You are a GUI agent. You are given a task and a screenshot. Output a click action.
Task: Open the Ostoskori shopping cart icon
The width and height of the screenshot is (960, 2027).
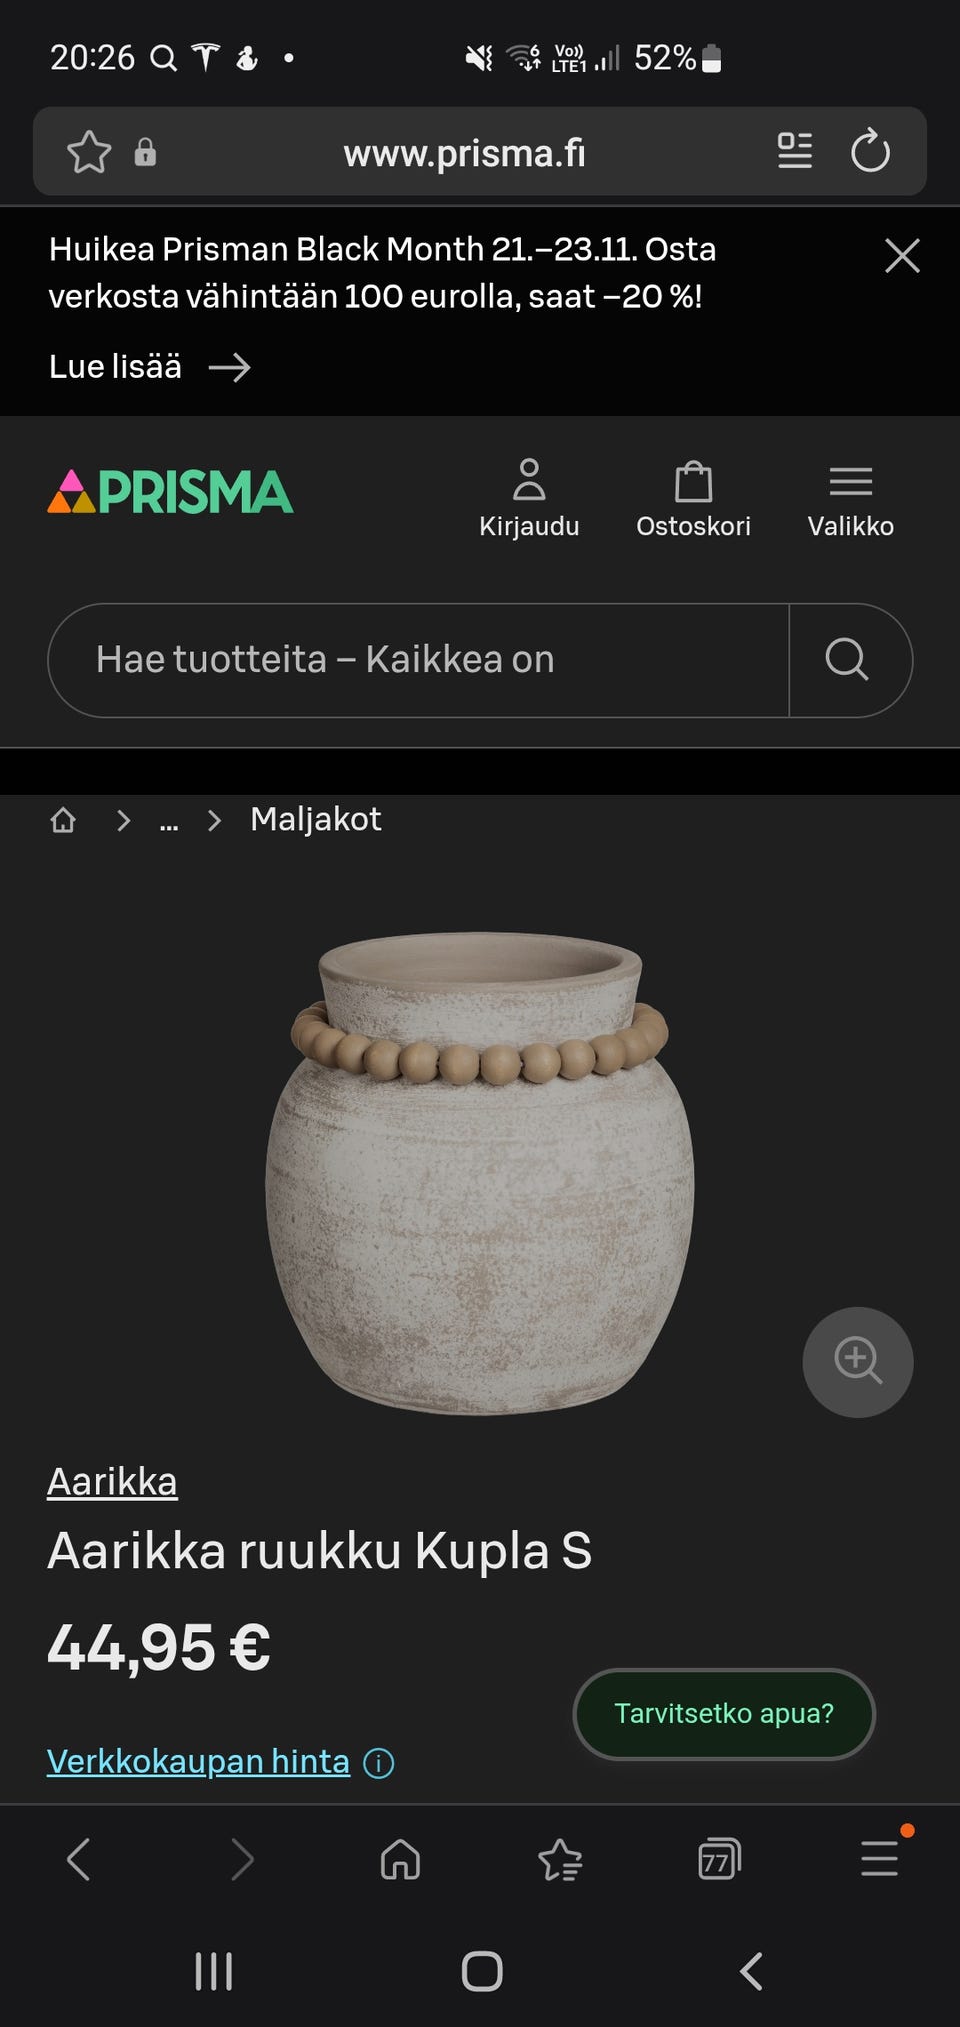pos(694,481)
